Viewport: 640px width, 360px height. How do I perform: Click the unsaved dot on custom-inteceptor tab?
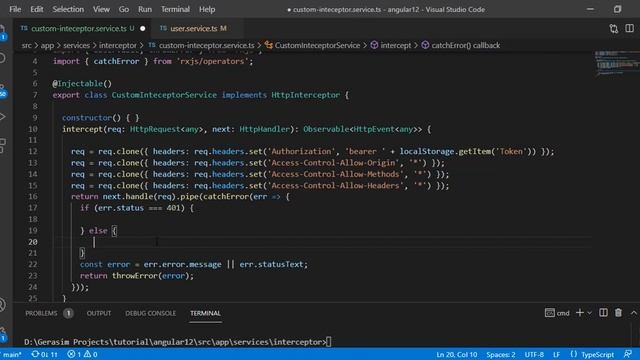pyautogui.click(x=142, y=29)
